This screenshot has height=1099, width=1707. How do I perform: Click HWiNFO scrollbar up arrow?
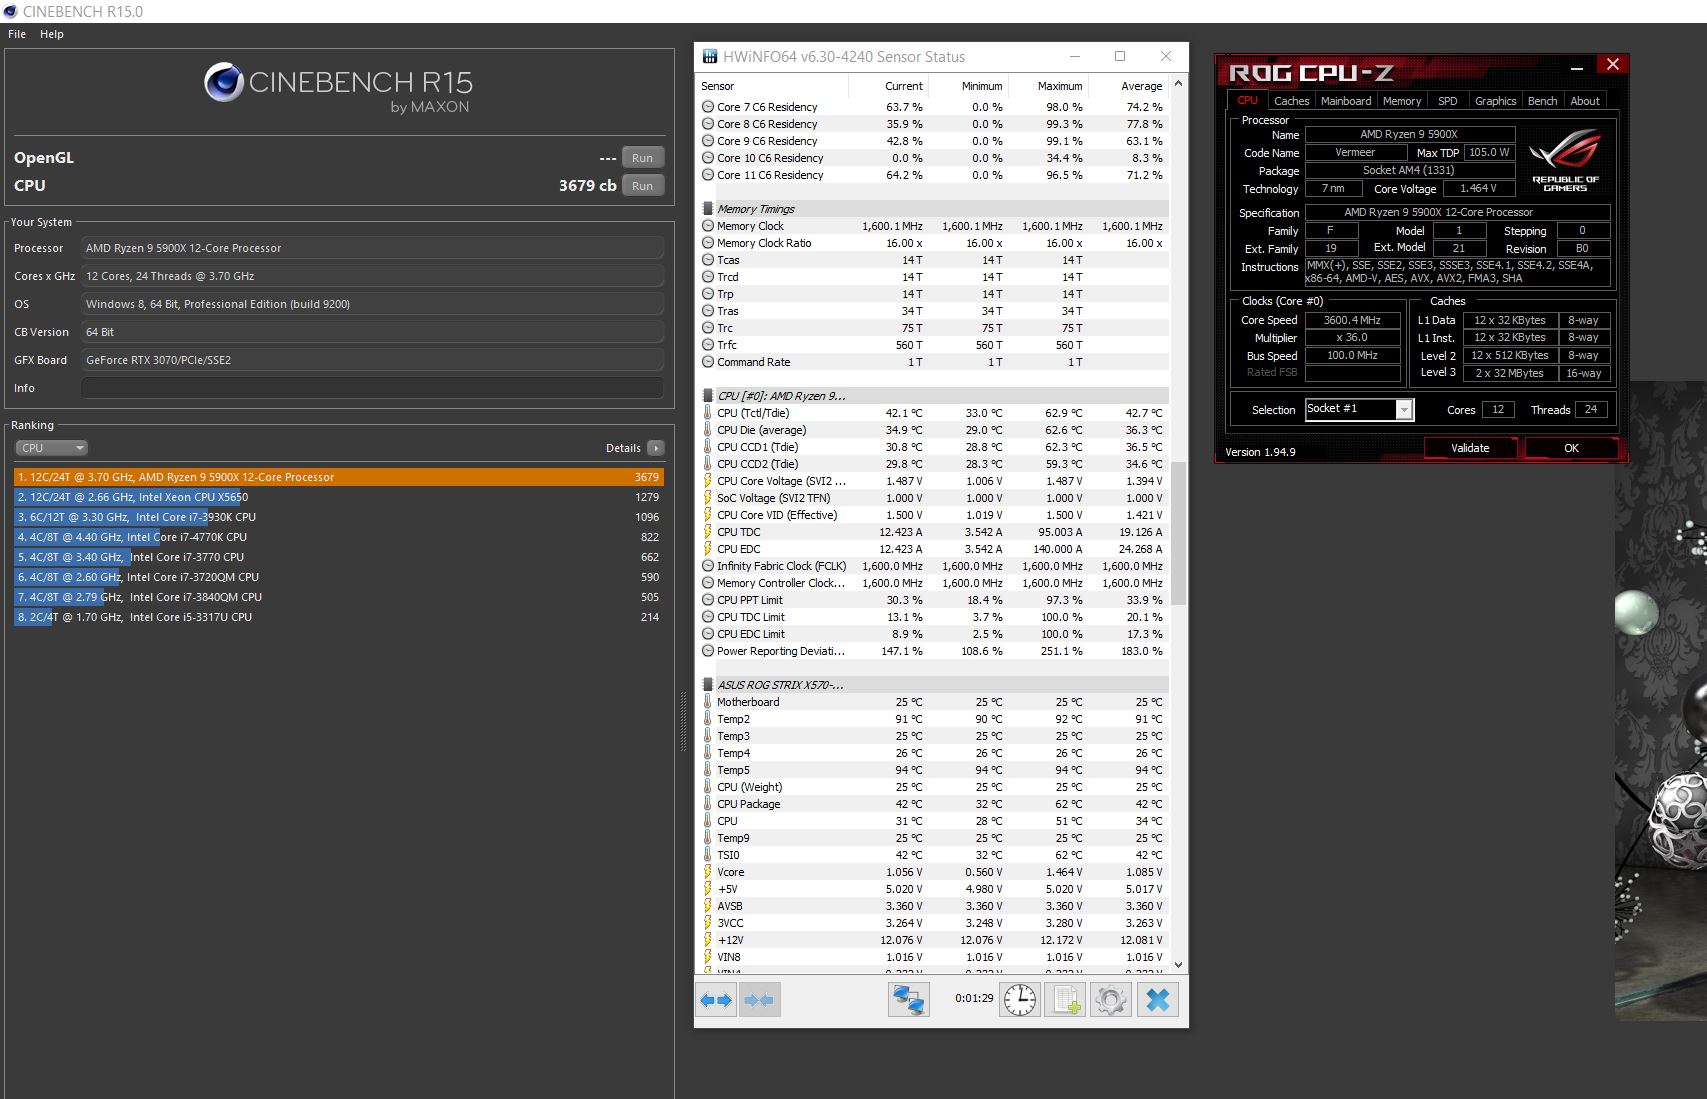click(x=1178, y=84)
